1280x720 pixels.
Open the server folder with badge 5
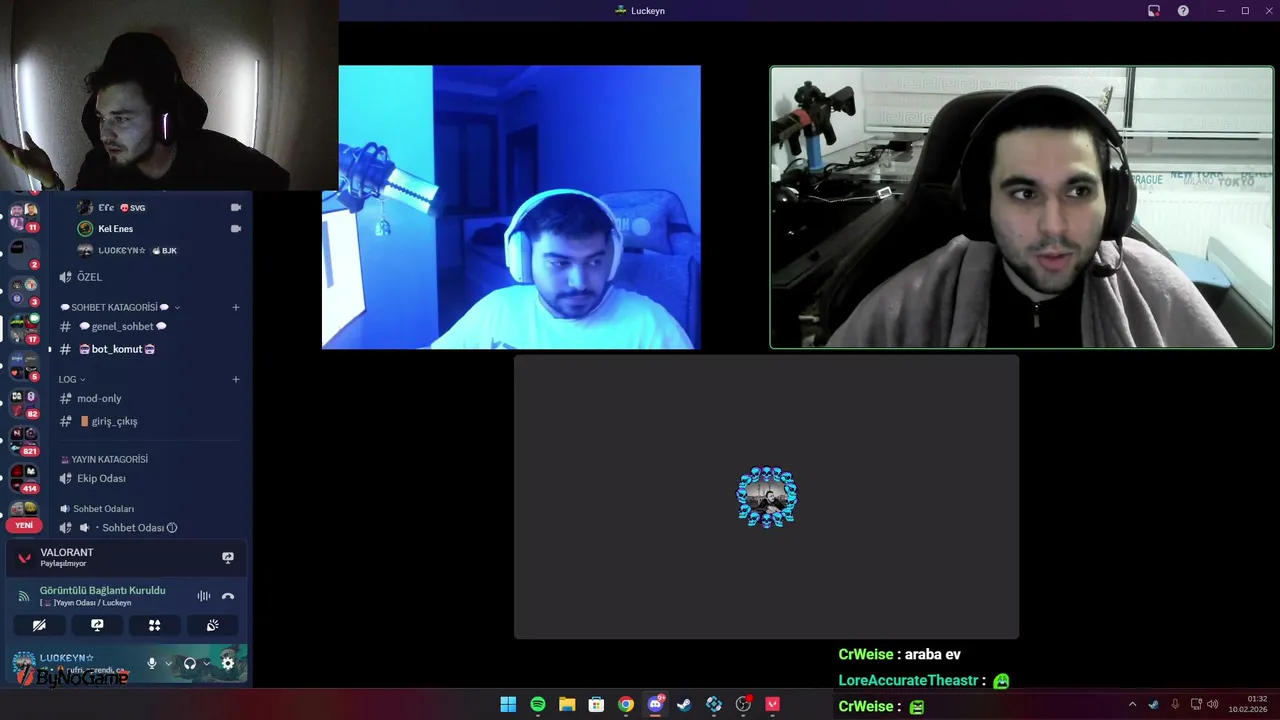pyautogui.click(x=24, y=366)
